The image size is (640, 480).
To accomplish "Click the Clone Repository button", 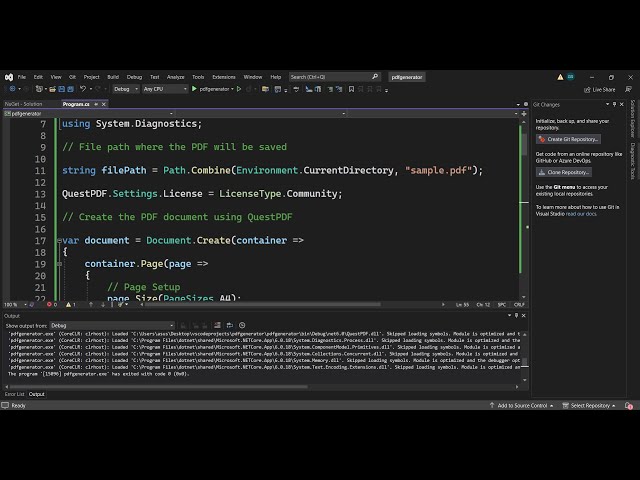I will point(564,172).
